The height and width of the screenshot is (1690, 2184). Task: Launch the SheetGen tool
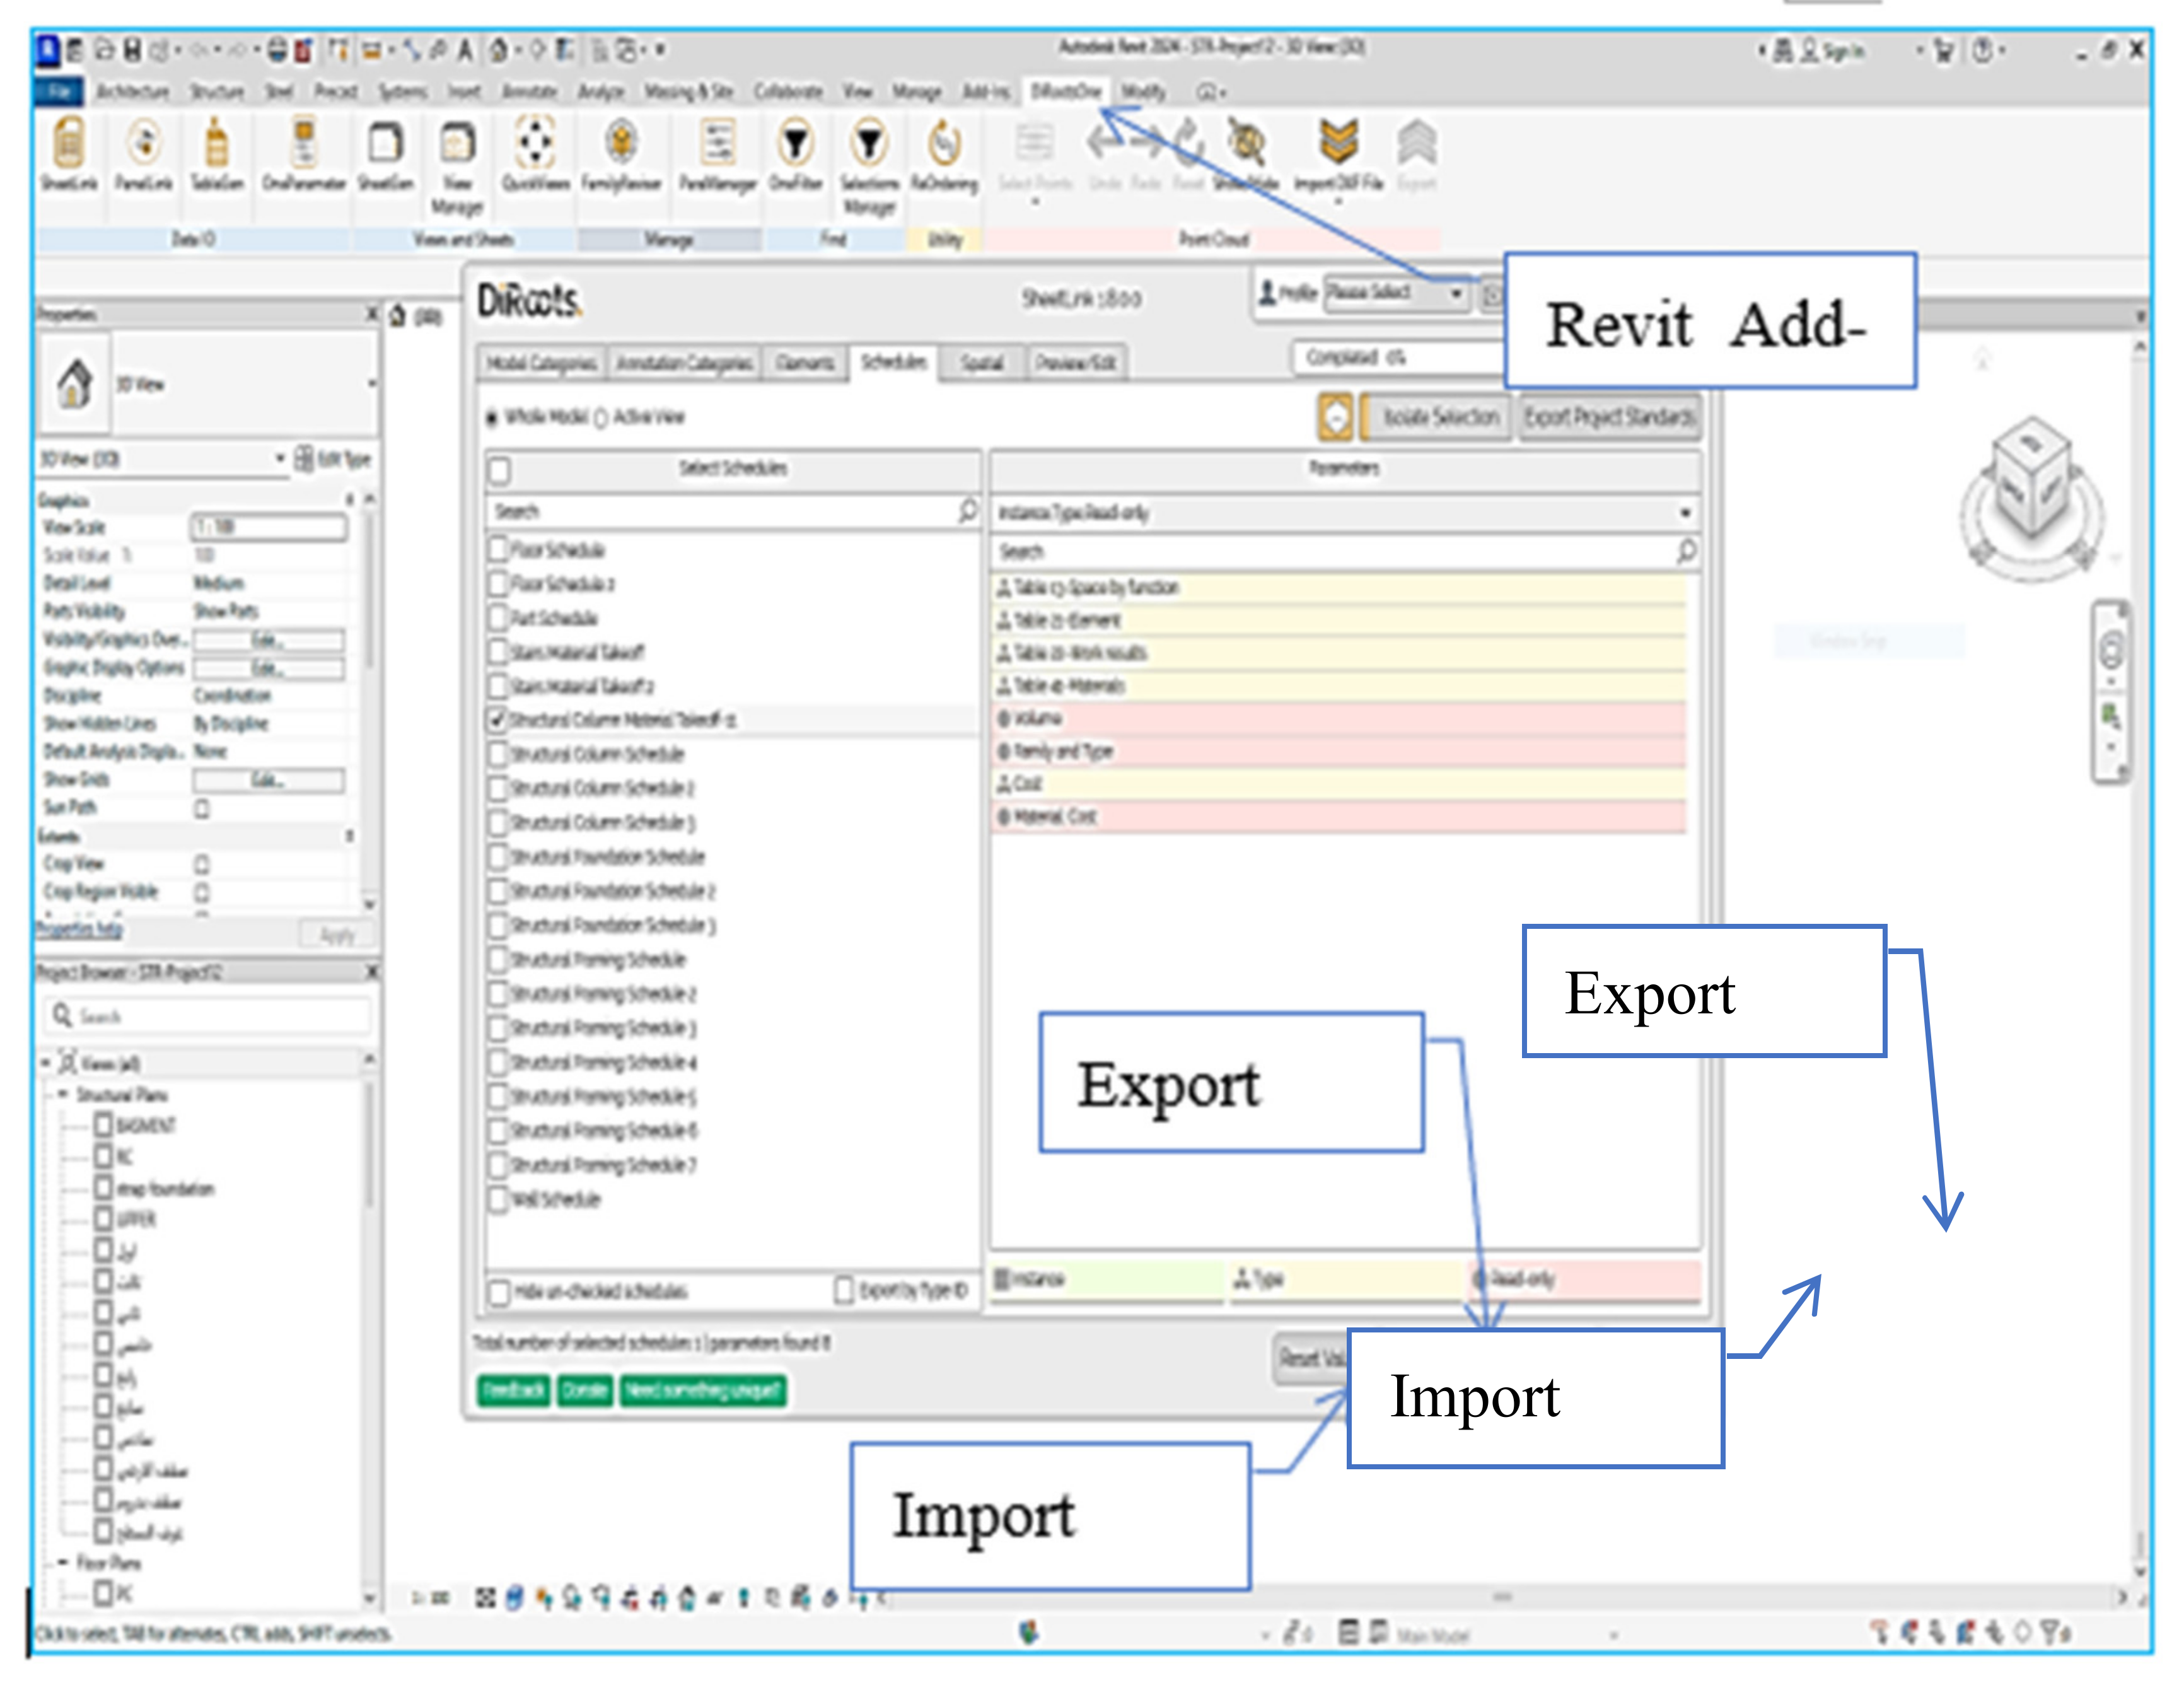385,153
